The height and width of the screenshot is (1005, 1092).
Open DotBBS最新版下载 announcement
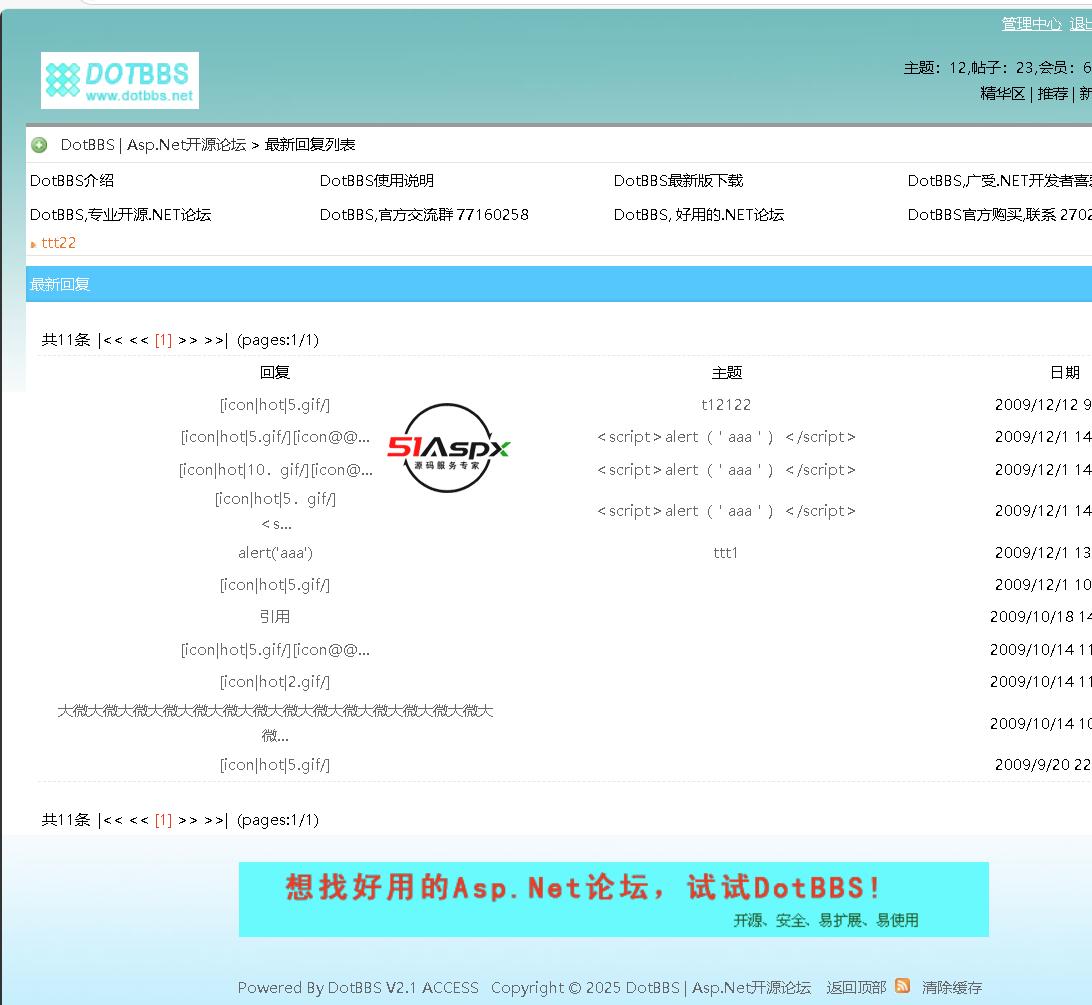pos(678,180)
